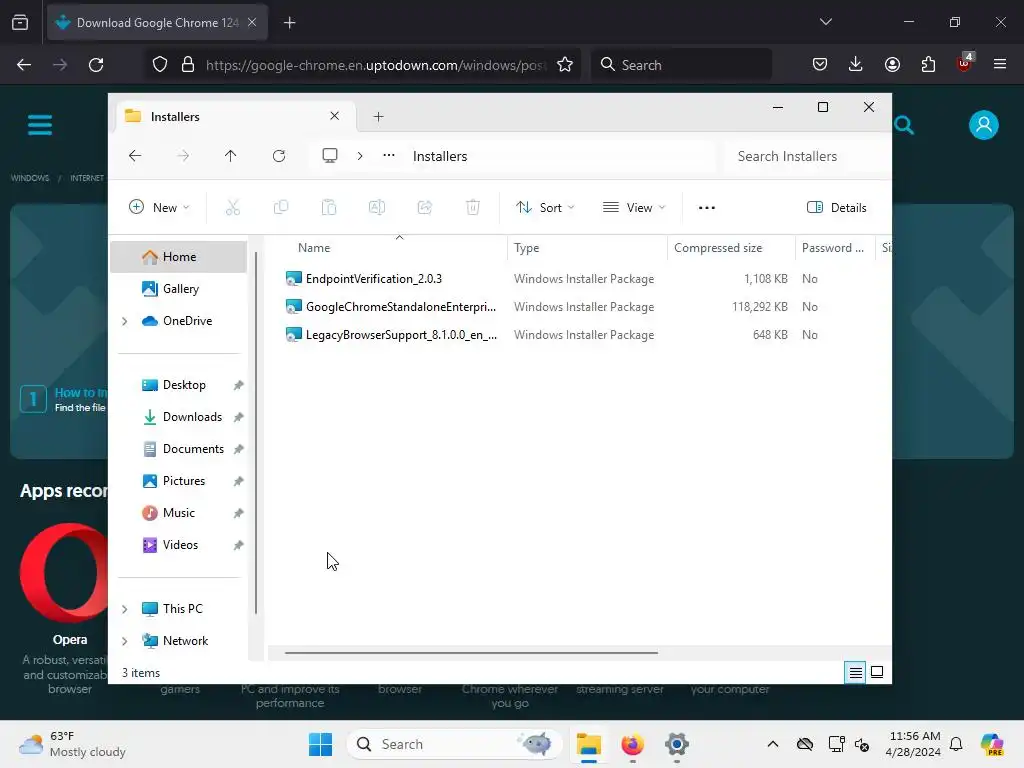The width and height of the screenshot is (1024, 768).
Task: Open the View dropdown menu
Action: click(633, 208)
